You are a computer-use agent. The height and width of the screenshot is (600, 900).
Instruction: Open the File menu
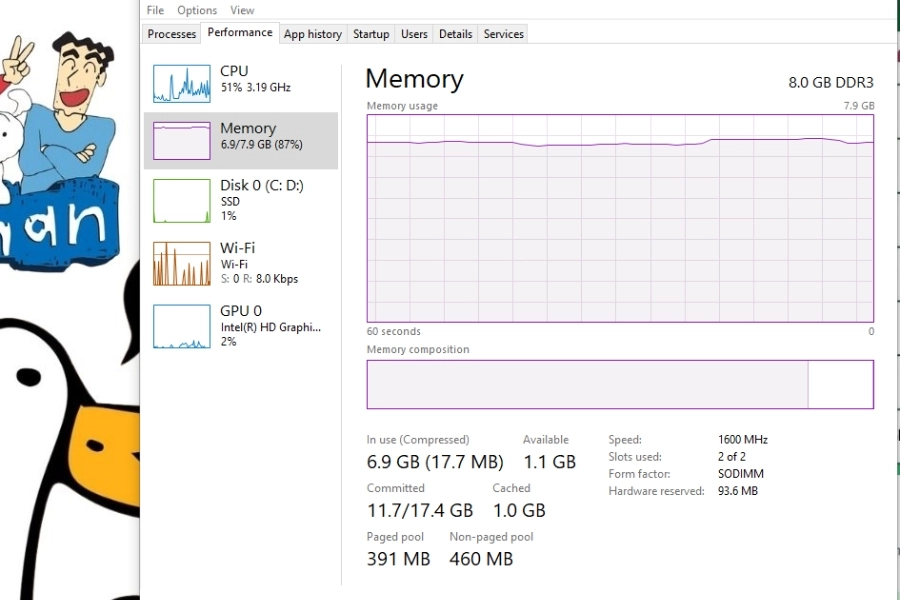click(x=155, y=10)
